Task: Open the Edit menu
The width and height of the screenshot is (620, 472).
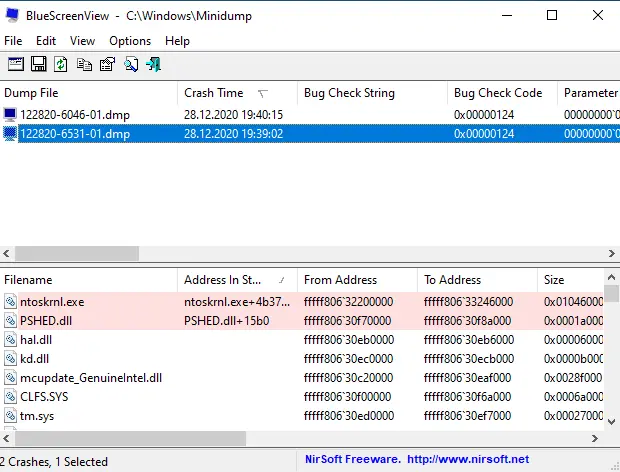Action: point(46,41)
